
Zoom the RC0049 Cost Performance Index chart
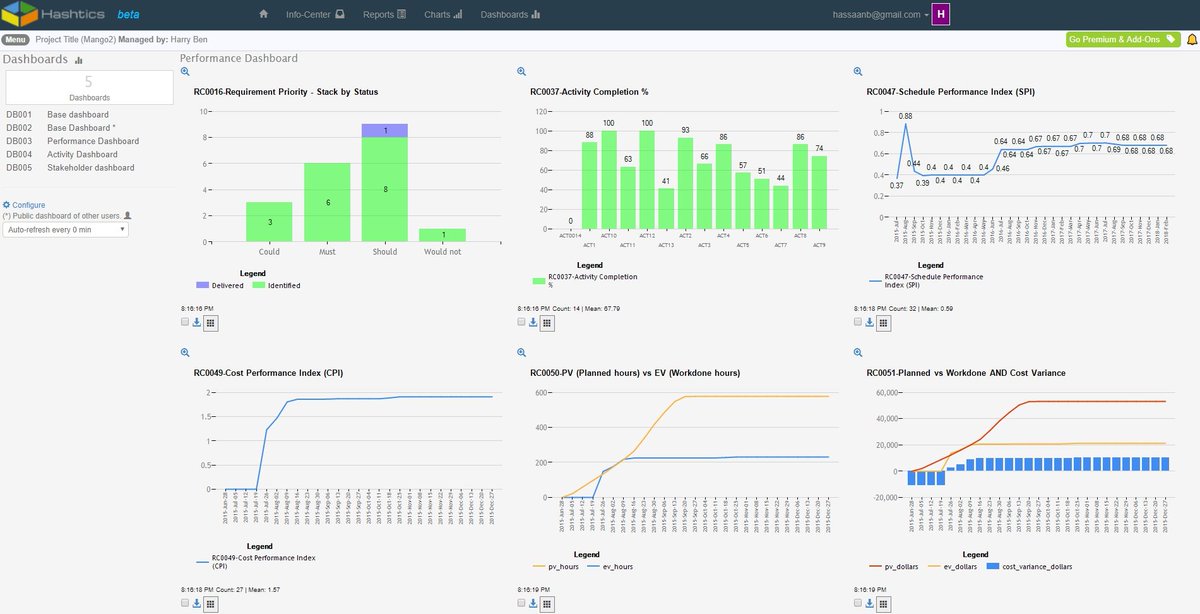[185, 352]
